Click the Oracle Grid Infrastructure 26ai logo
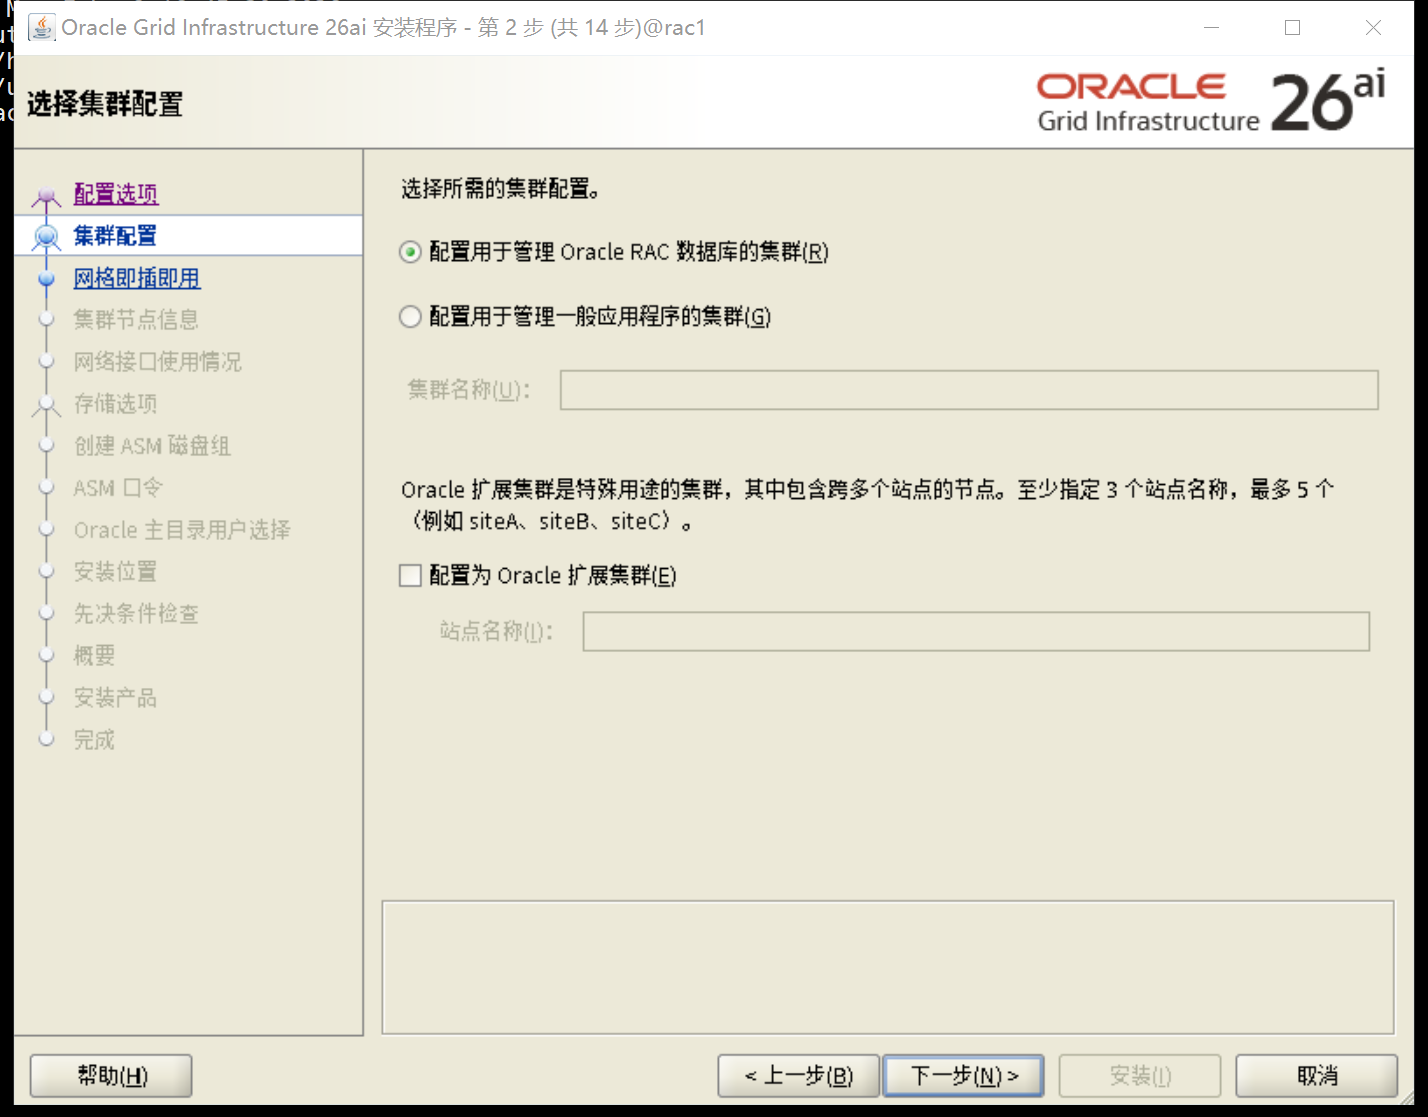Screen dimensions: 1428x1117 (x=1211, y=102)
